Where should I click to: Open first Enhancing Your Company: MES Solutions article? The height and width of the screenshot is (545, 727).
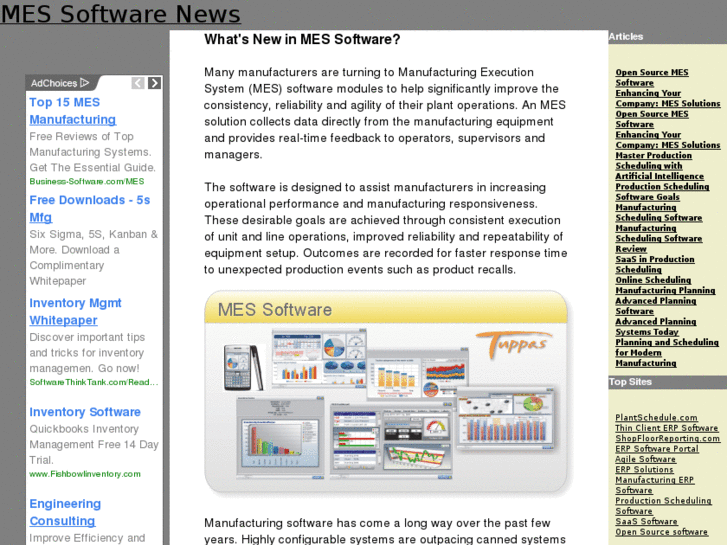[x=668, y=98]
